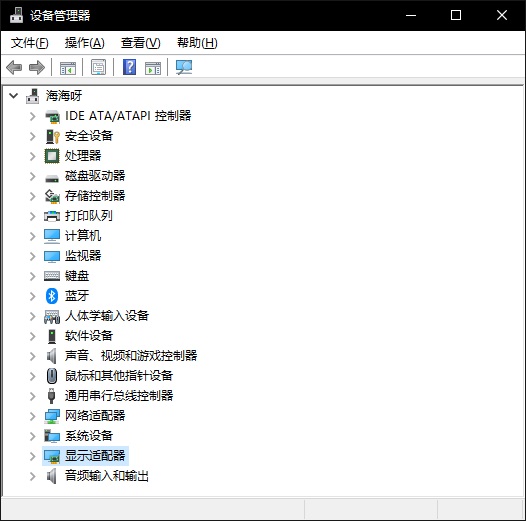Expand the 网络适配器 category

[x=33, y=416]
